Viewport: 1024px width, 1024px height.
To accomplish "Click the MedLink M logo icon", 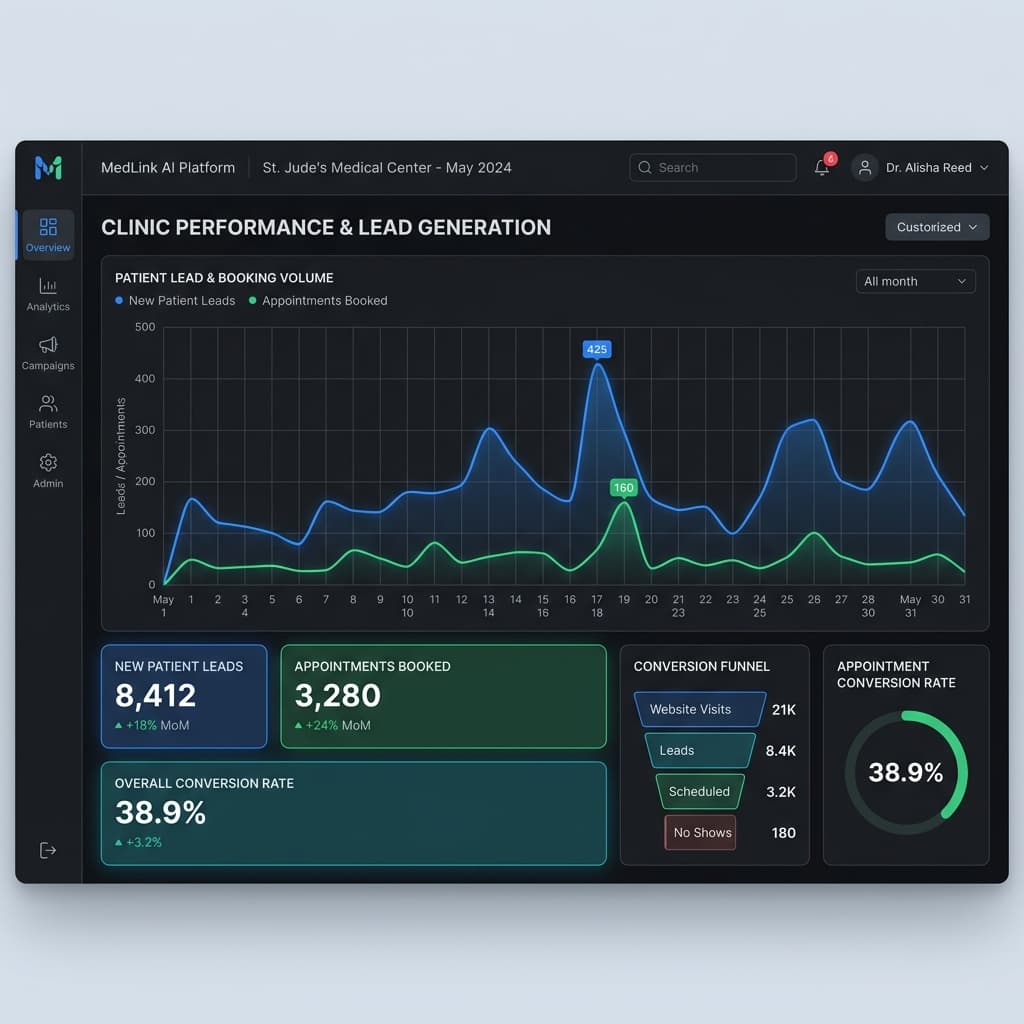I will (48, 168).
